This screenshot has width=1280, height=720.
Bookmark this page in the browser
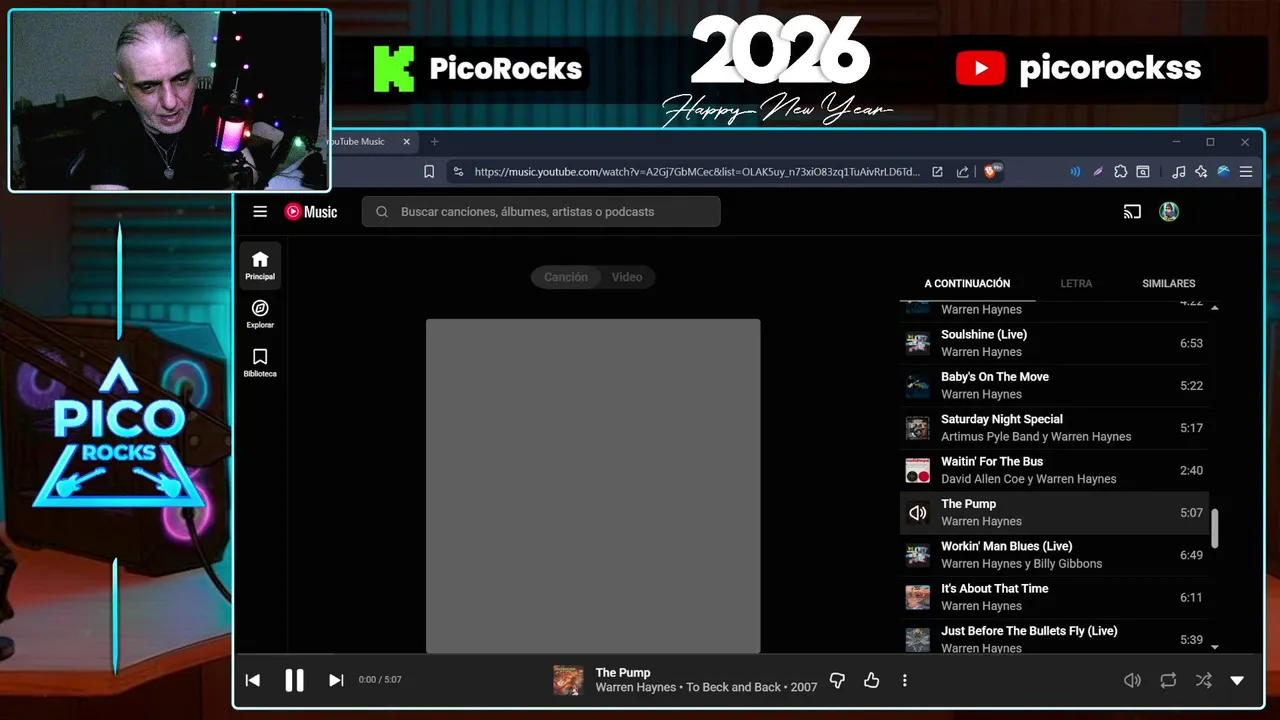[x=429, y=172]
